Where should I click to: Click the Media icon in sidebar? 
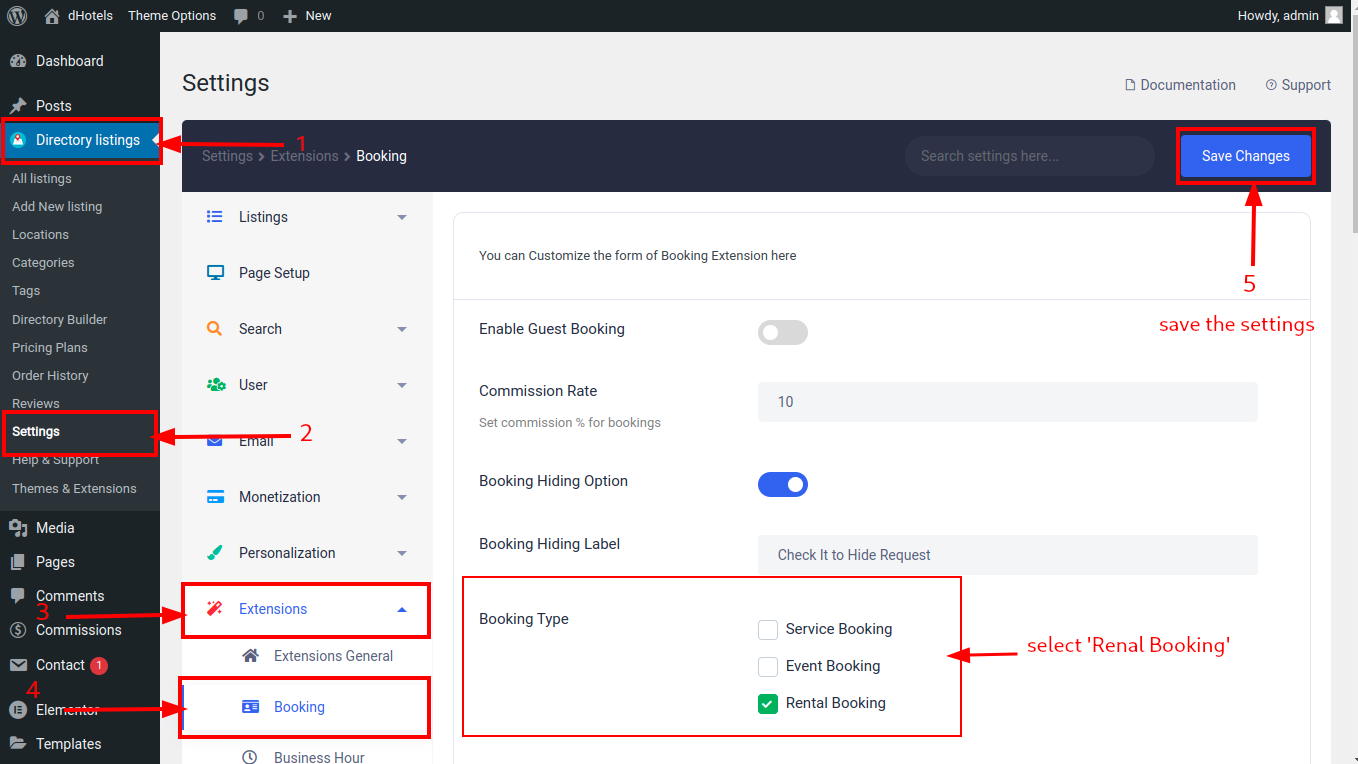[x=18, y=528]
